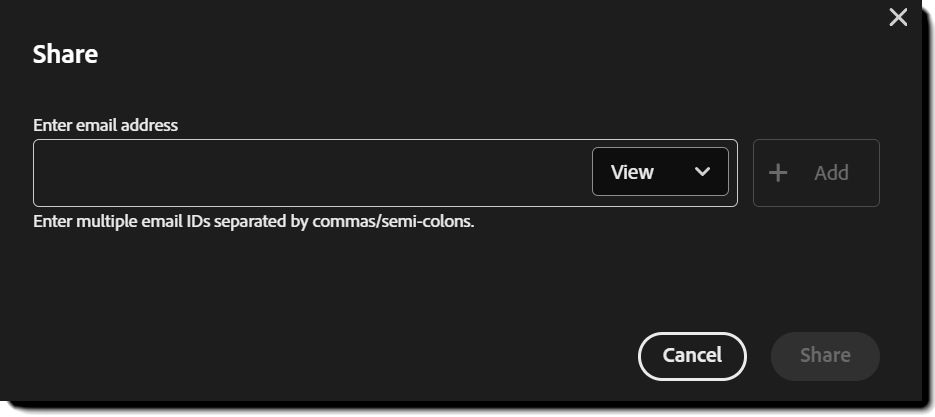
Task: Expand the access level combo box showing View
Action: point(660,172)
